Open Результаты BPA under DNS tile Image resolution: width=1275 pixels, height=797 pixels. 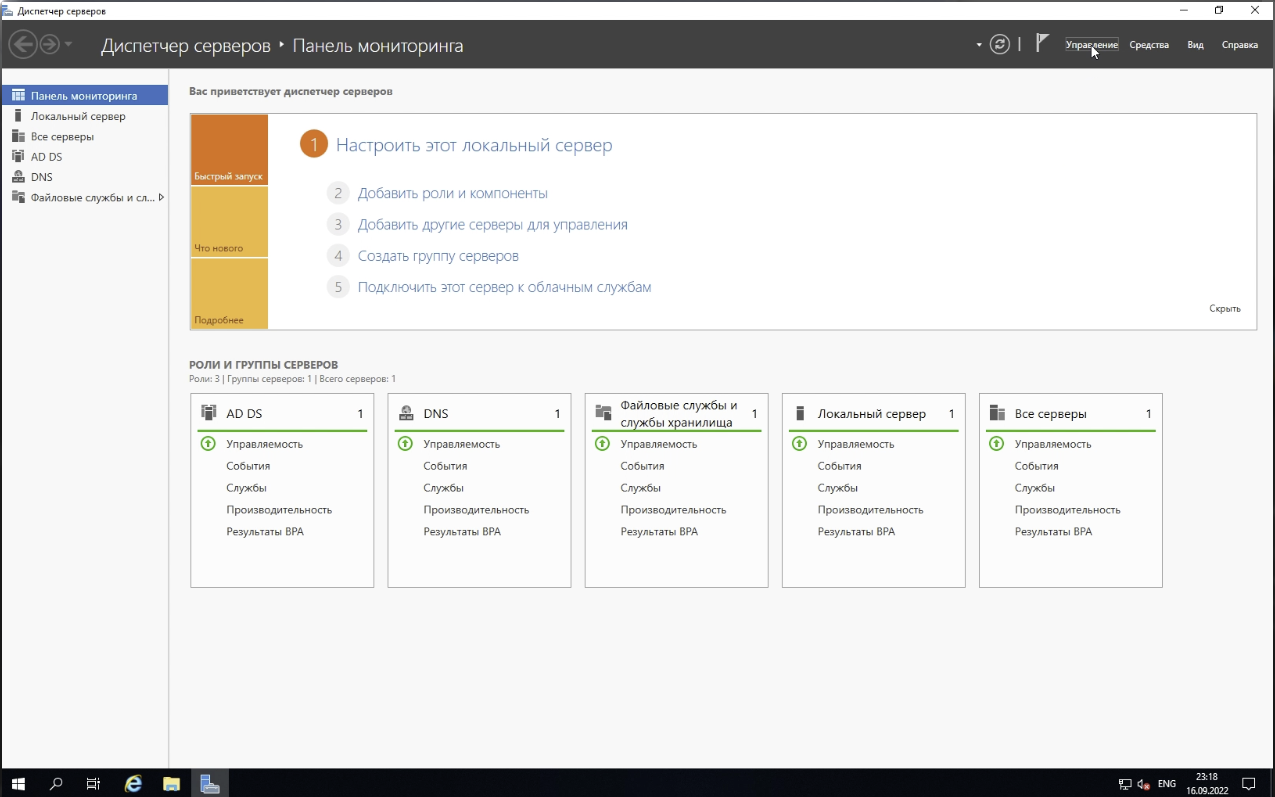(x=461, y=532)
